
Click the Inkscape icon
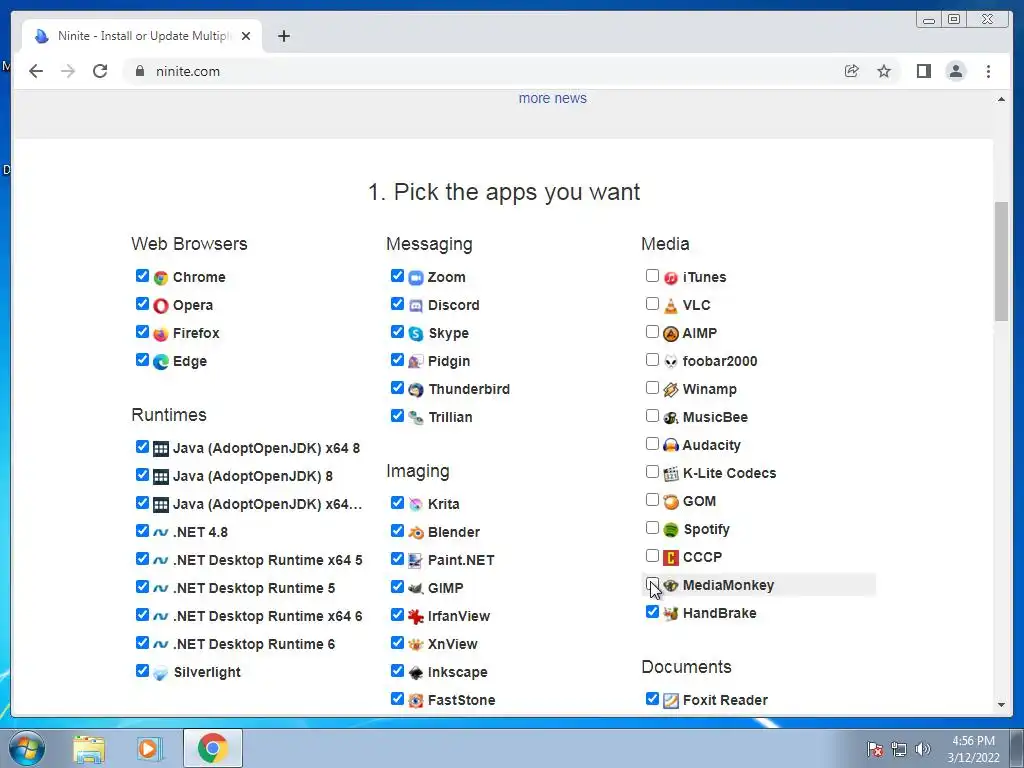tap(416, 672)
